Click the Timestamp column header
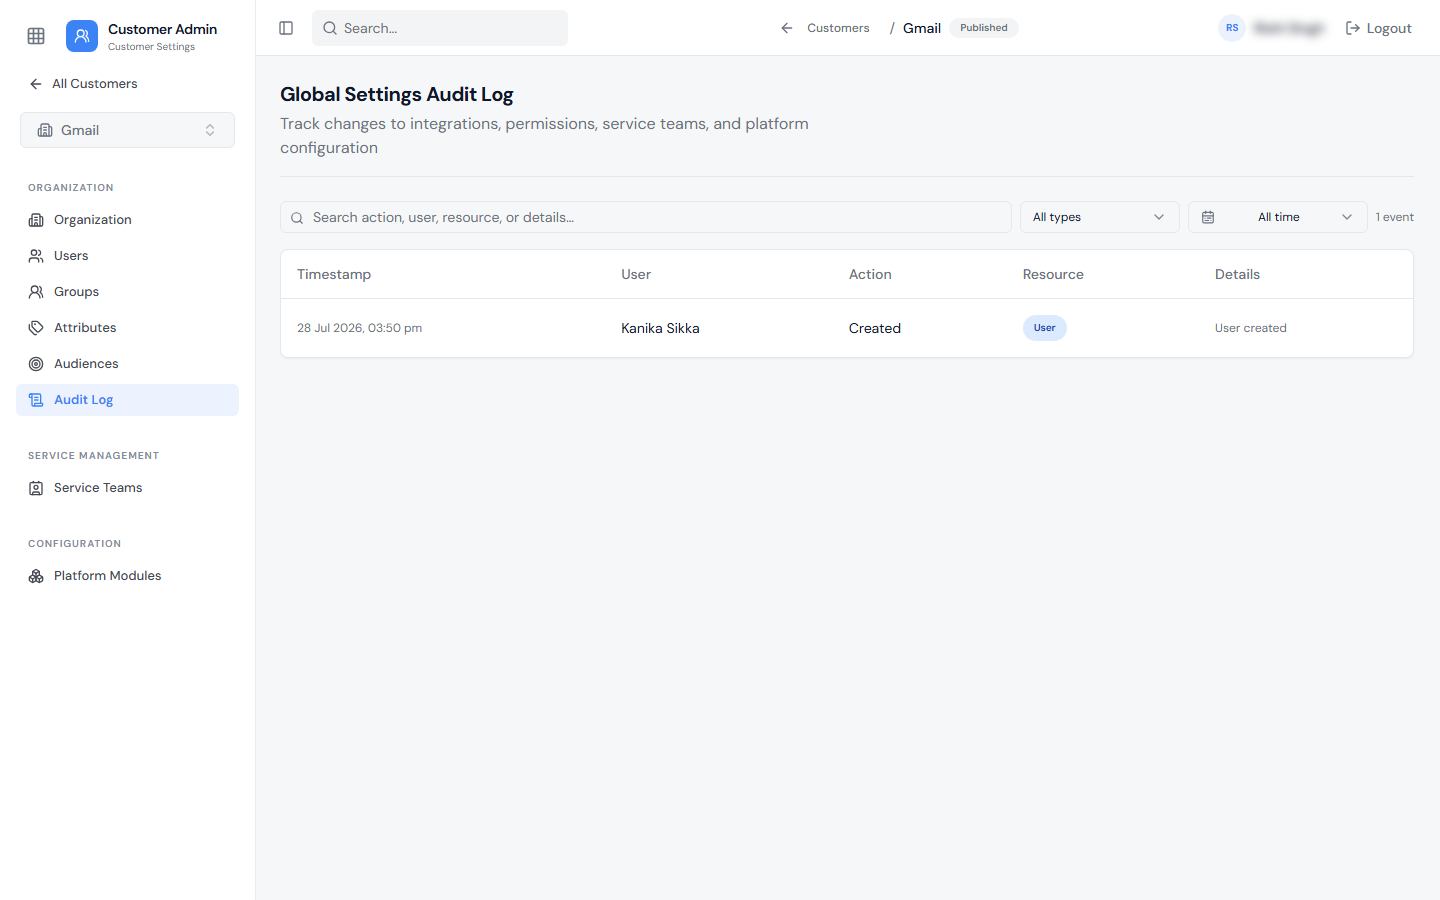The image size is (1440, 900). pos(334,274)
